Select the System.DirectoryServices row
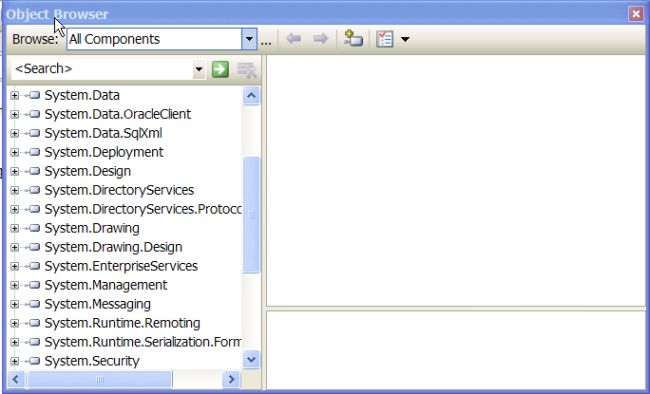 tap(119, 190)
